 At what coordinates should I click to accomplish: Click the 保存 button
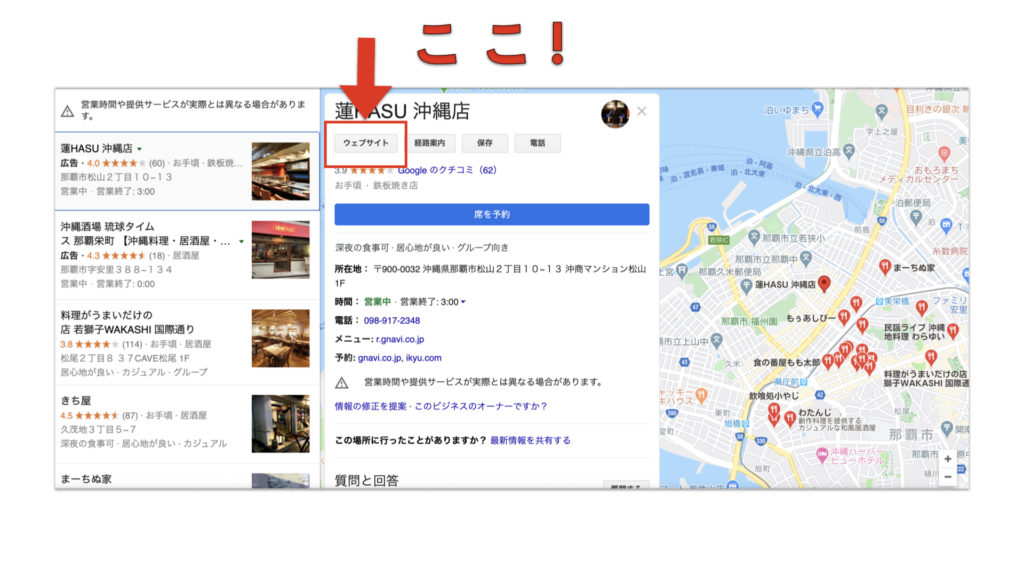[485, 143]
